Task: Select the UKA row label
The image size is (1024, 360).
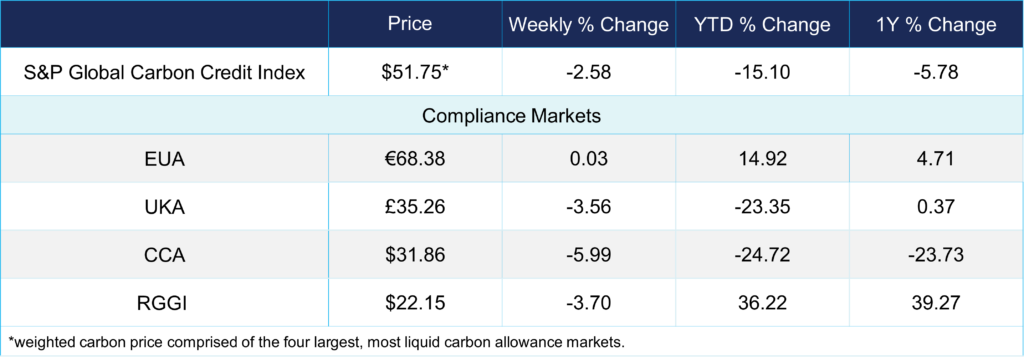Action: (x=165, y=208)
